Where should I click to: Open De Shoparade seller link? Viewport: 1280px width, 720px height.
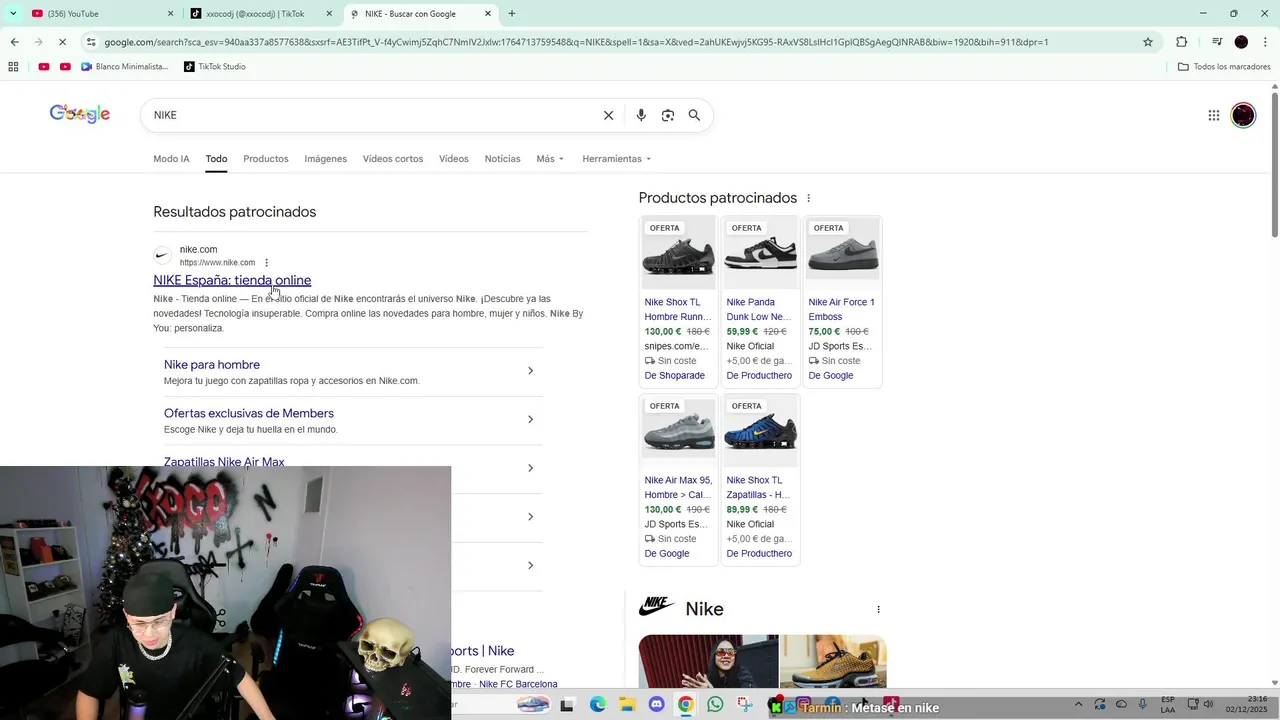click(675, 376)
